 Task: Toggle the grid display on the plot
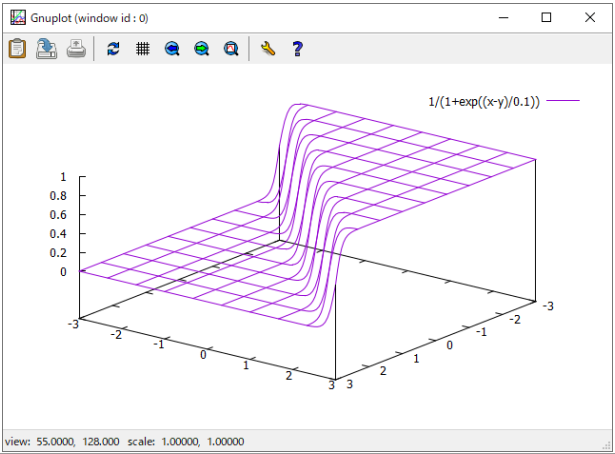point(142,48)
